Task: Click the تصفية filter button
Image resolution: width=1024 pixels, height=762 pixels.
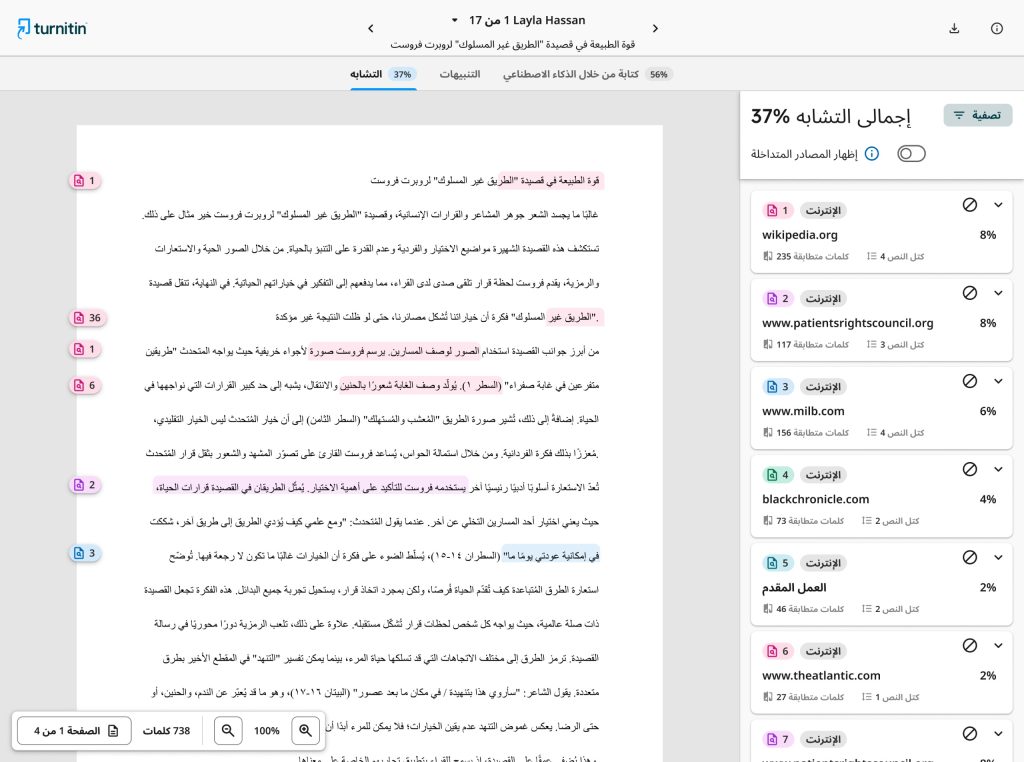Action: click(x=978, y=116)
